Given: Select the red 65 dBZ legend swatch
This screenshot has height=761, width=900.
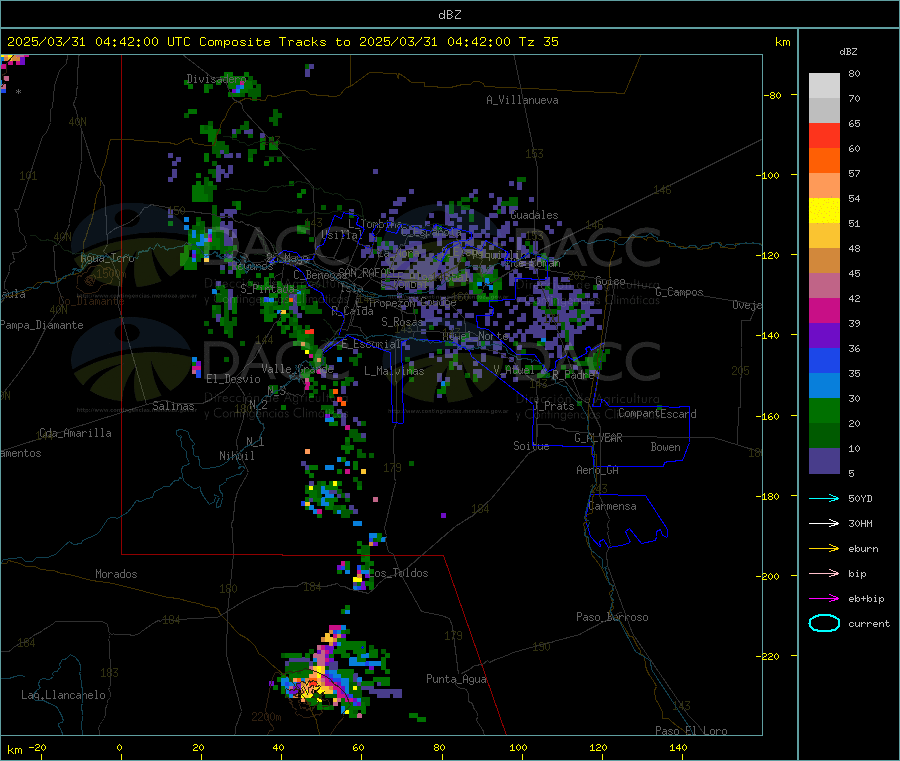Looking at the screenshot, I should coord(824,135).
